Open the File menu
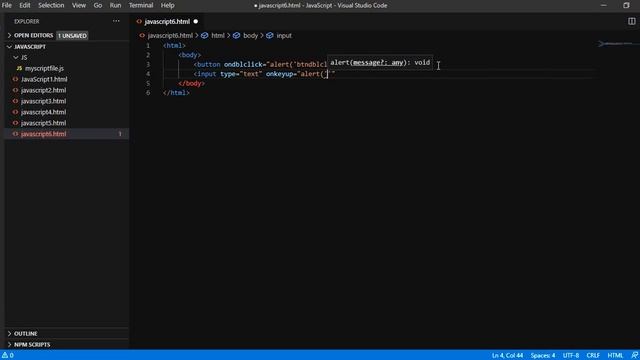The height and width of the screenshot is (360, 640). [x=7, y=5]
